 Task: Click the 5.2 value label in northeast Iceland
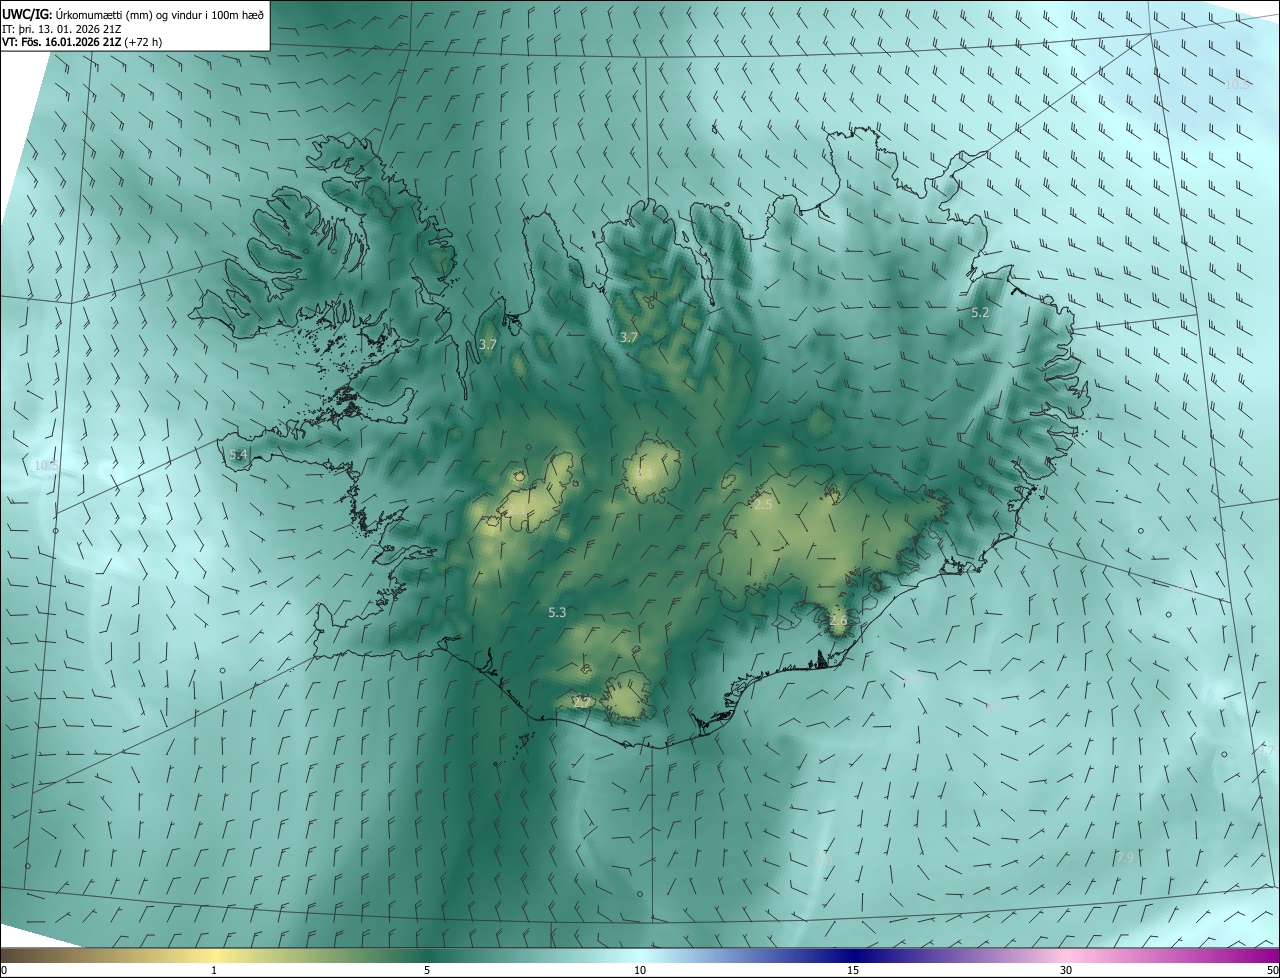coord(980,313)
